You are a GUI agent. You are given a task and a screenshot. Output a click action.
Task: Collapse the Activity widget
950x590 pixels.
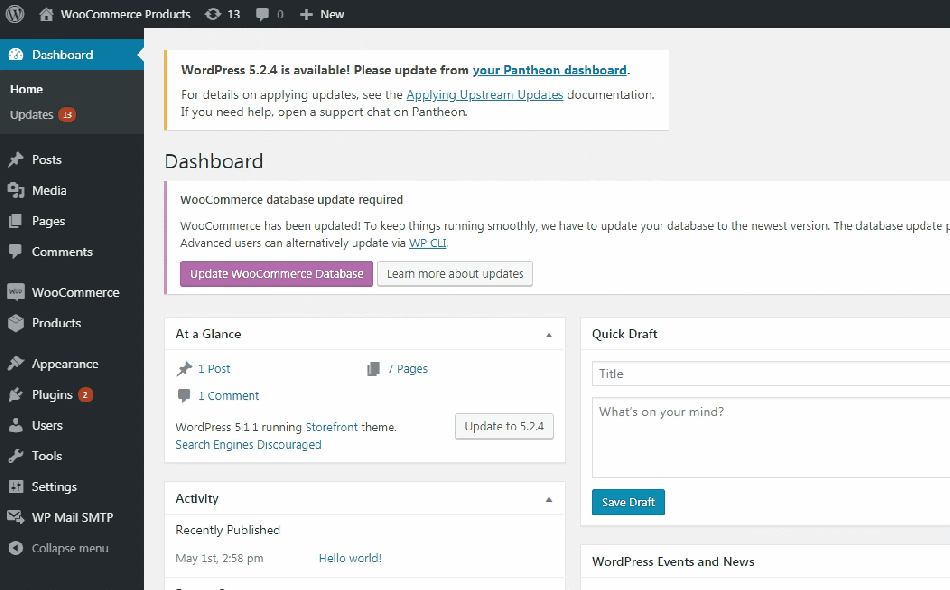[548, 498]
